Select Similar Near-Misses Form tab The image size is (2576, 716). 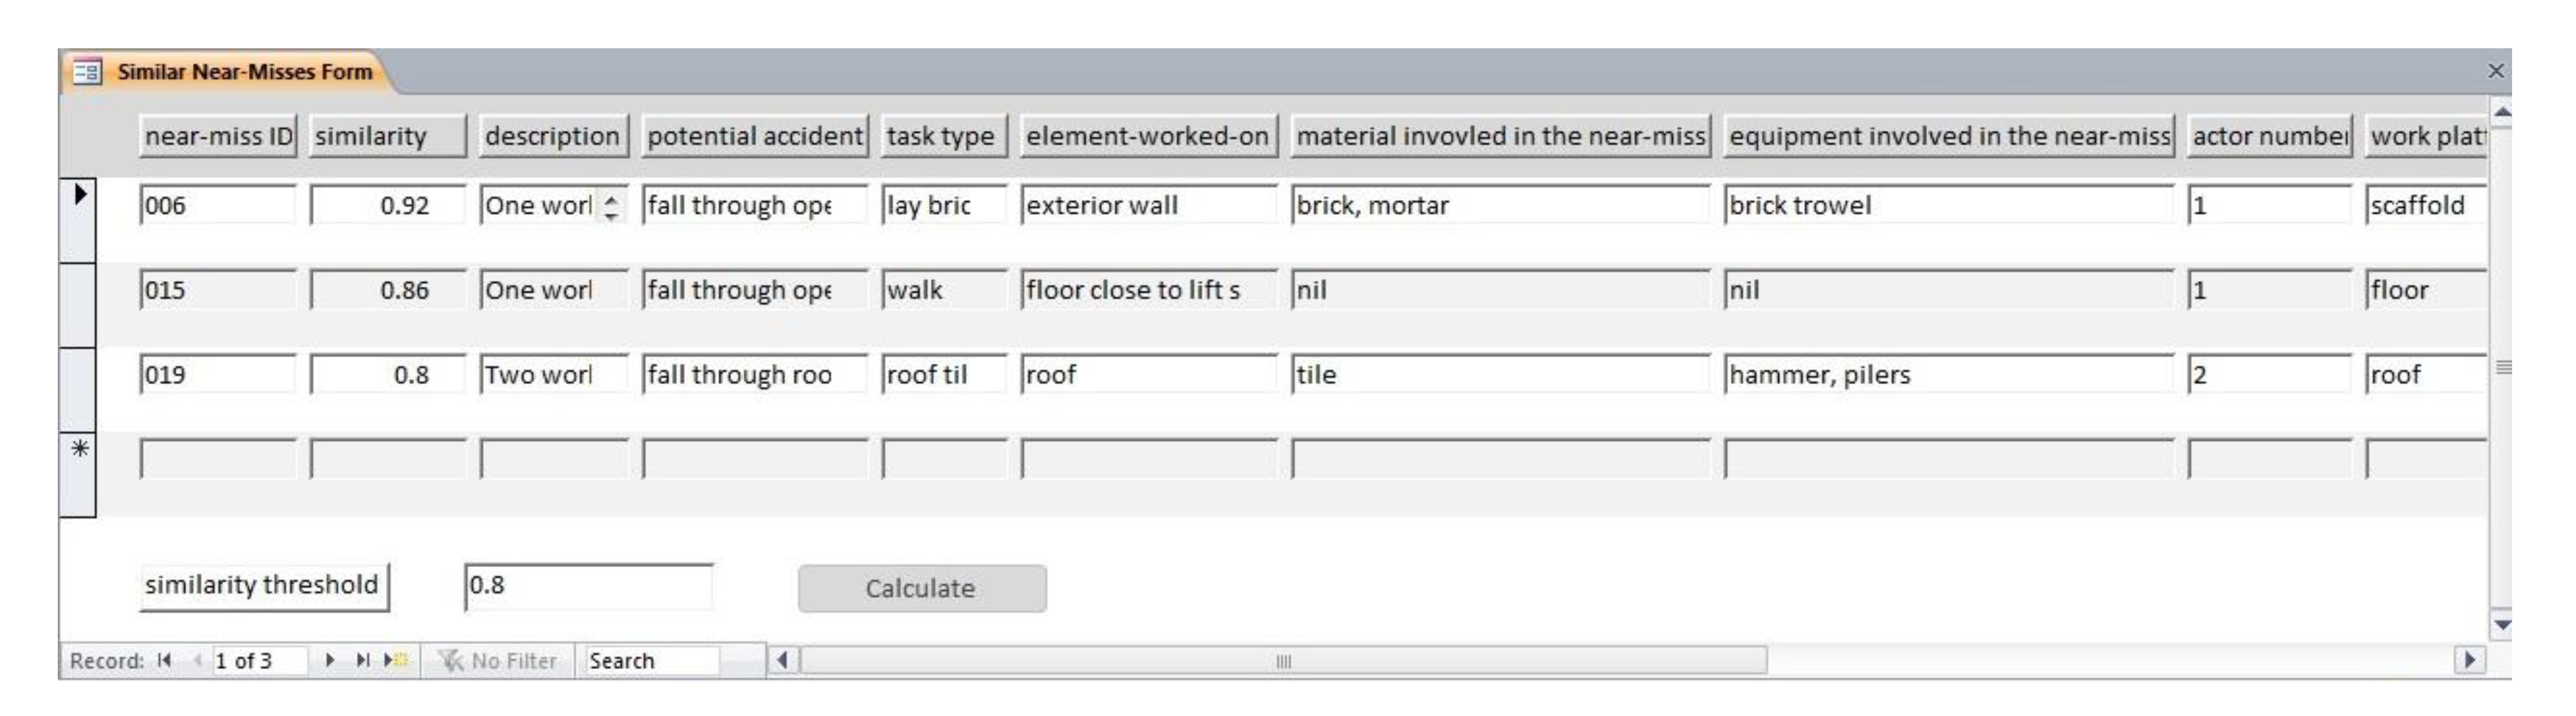click(x=244, y=72)
